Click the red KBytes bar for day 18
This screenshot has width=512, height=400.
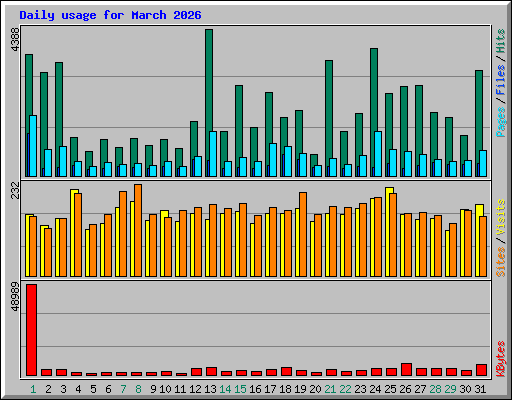coord(286,372)
